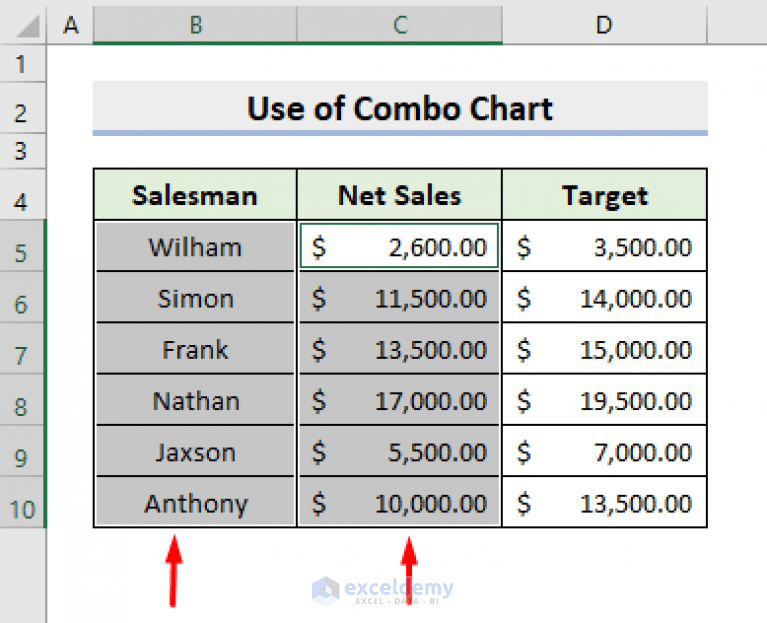
Task: Select the Target header cell
Action: [x=604, y=195]
